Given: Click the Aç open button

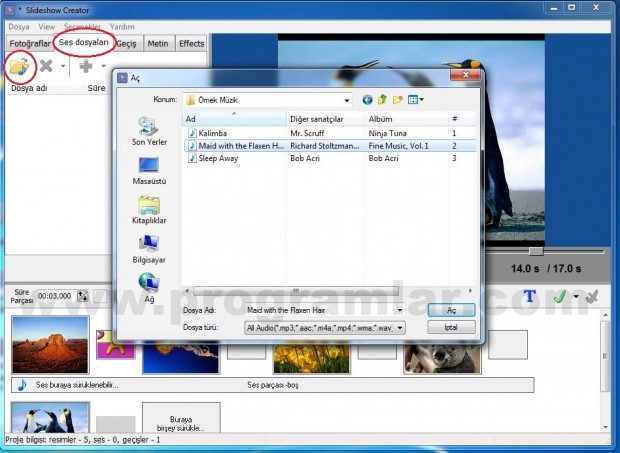Looking at the screenshot, I should coord(451,310).
